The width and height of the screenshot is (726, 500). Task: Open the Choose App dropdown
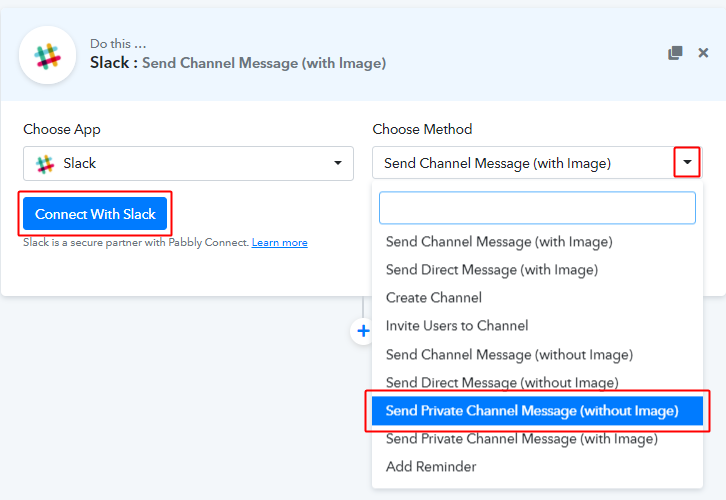click(188, 163)
